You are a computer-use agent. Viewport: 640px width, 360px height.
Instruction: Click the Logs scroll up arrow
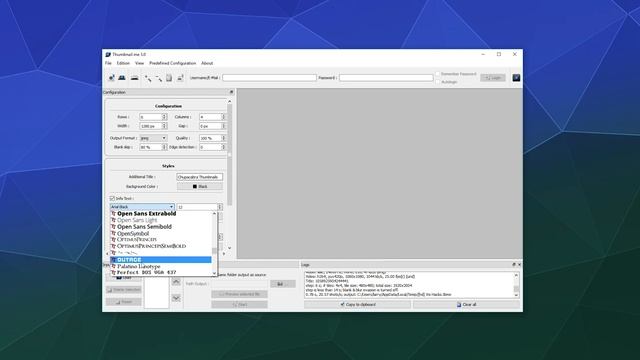516,276
